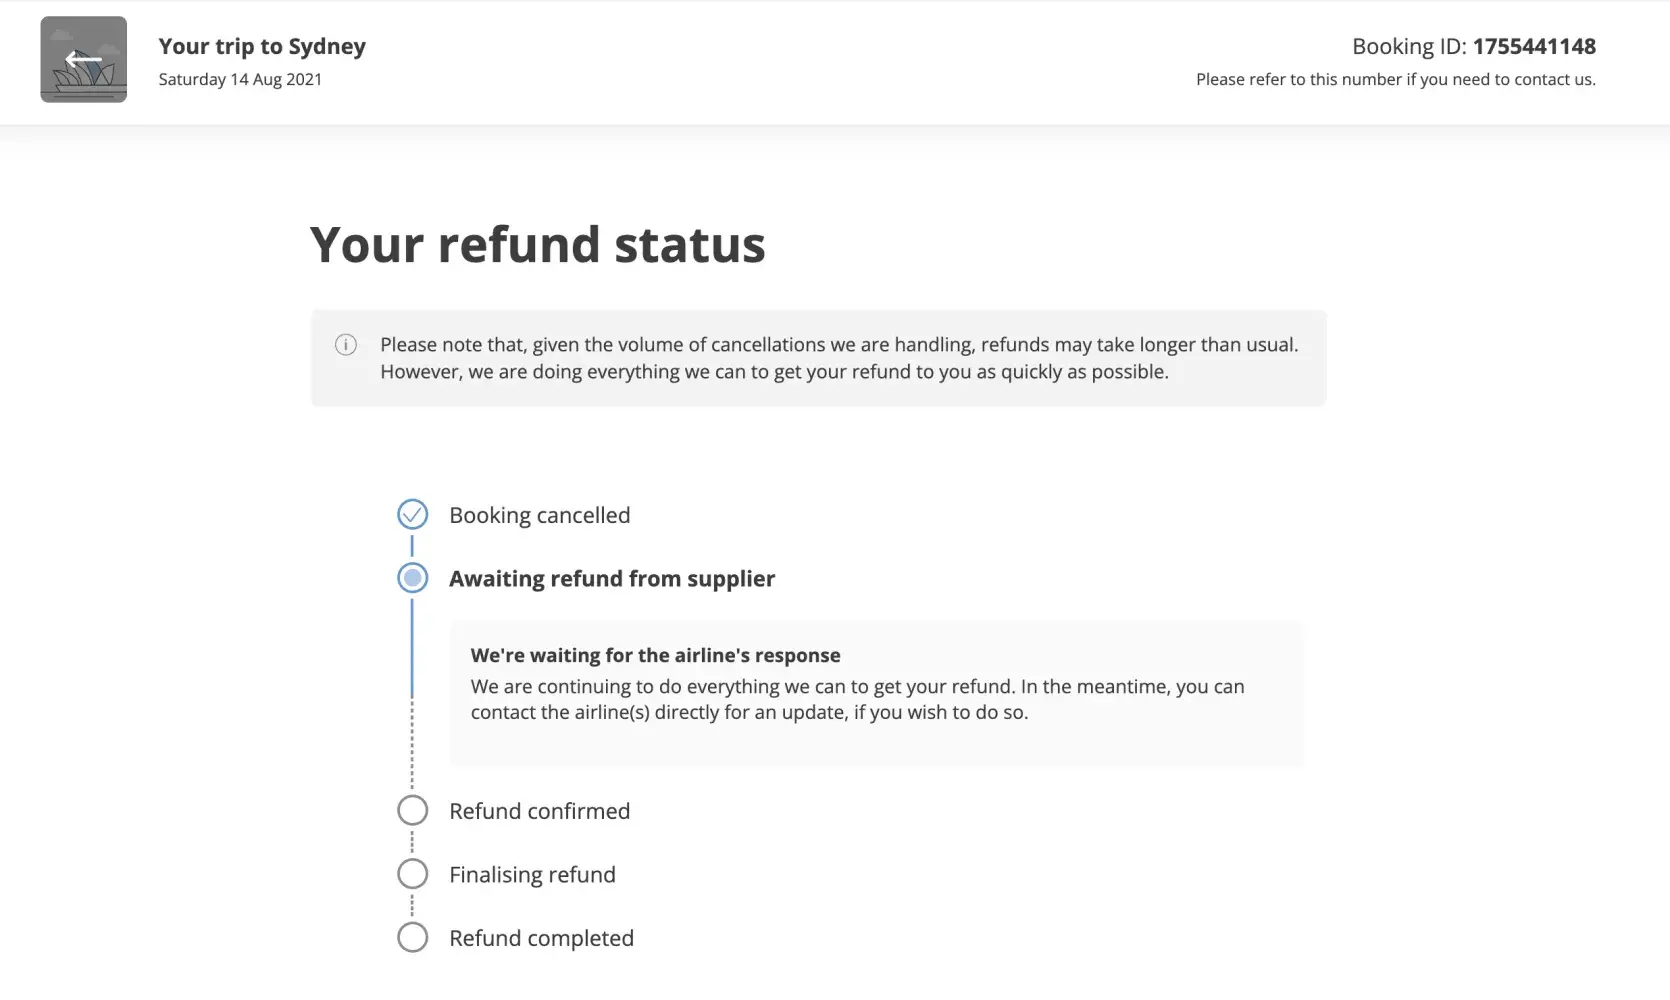Click the Refund confirmed step circle

[x=412, y=810]
